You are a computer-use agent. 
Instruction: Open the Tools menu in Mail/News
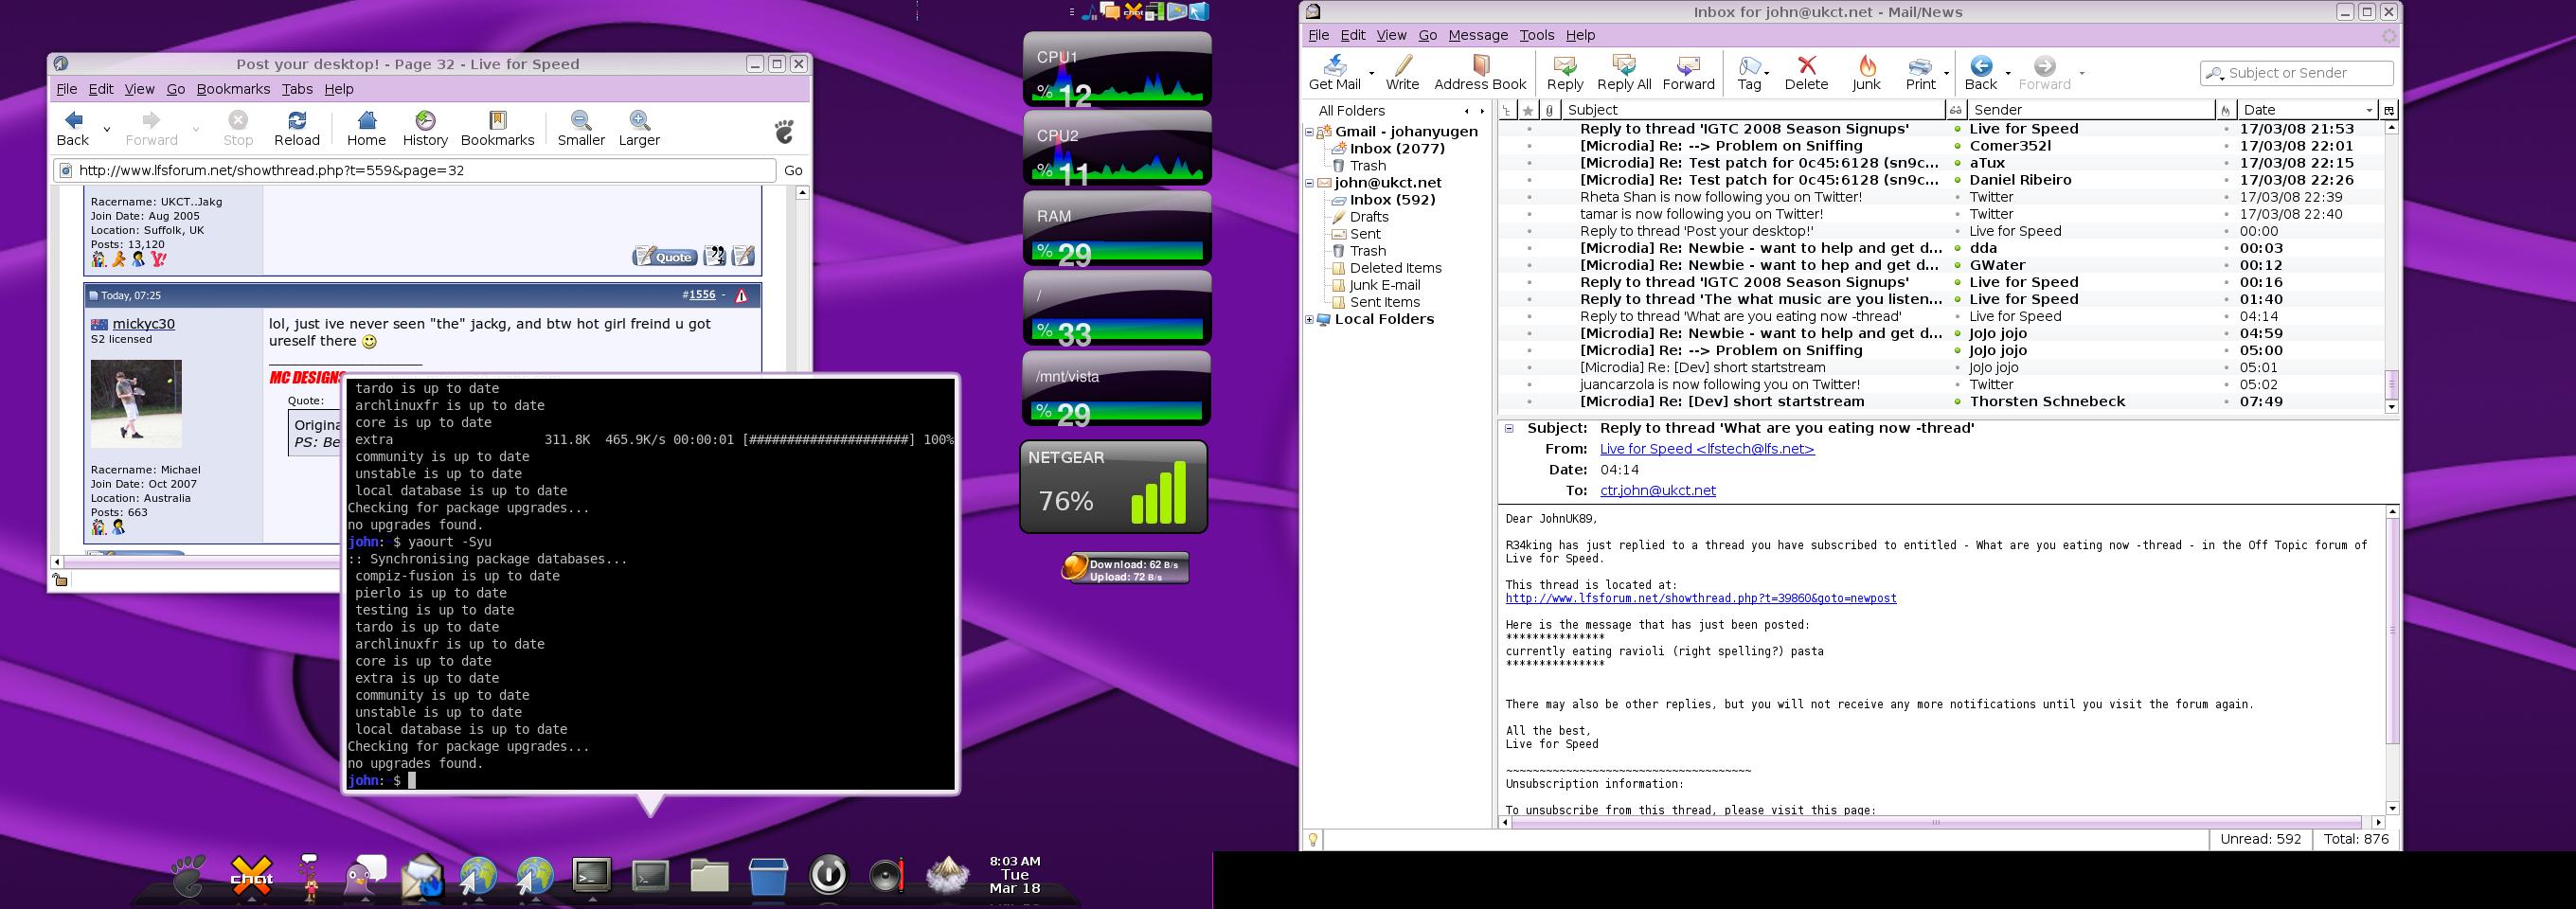pyautogui.click(x=1536, y=35)
